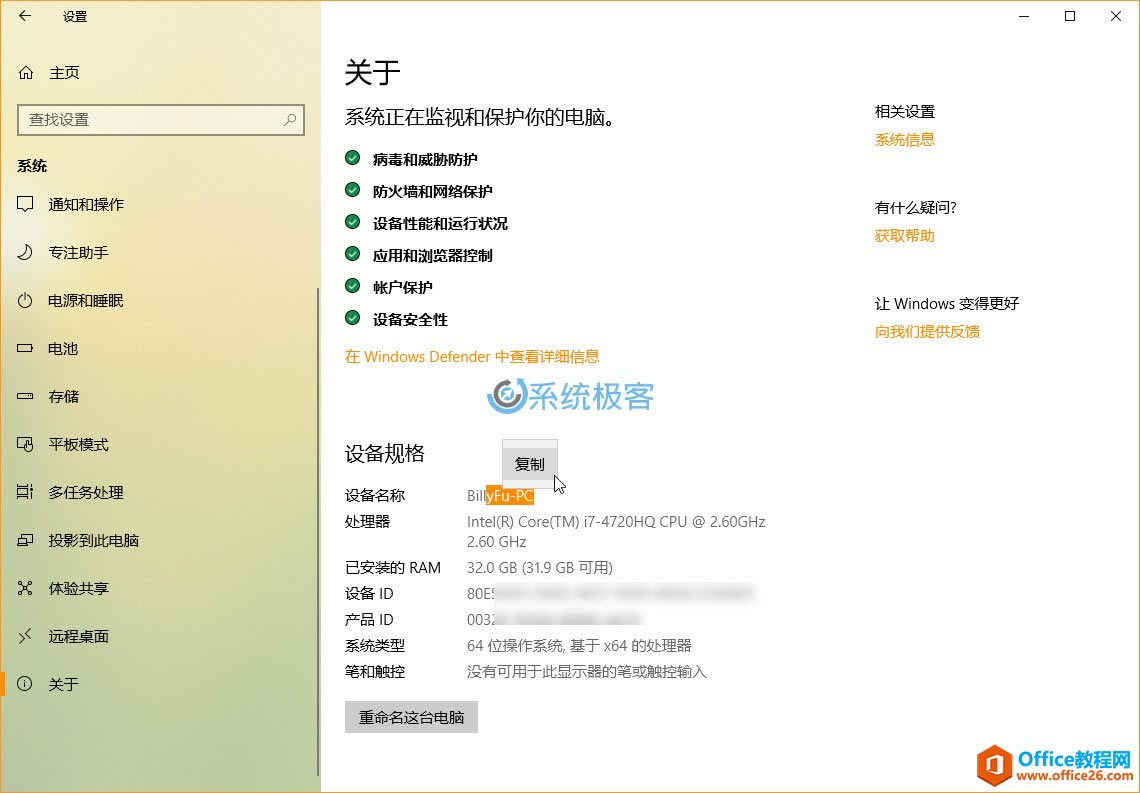This screenshot has width=1140, height=793.
Task: Click the 笔和触控 label
Action: coord(374,672)
